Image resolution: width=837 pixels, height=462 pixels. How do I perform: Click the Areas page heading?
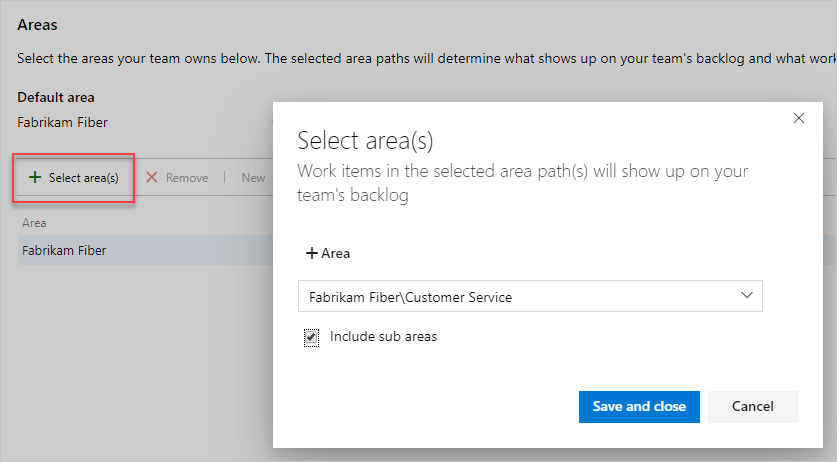click(38, 21)
